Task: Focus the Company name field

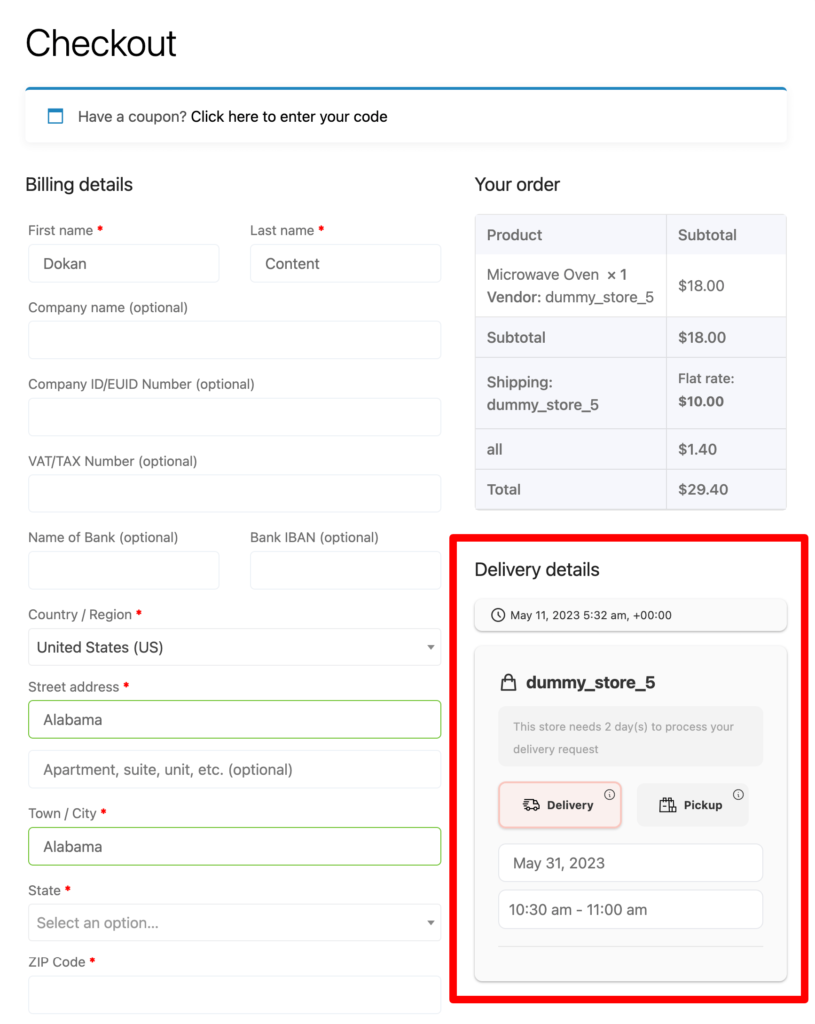Action: 234,340
